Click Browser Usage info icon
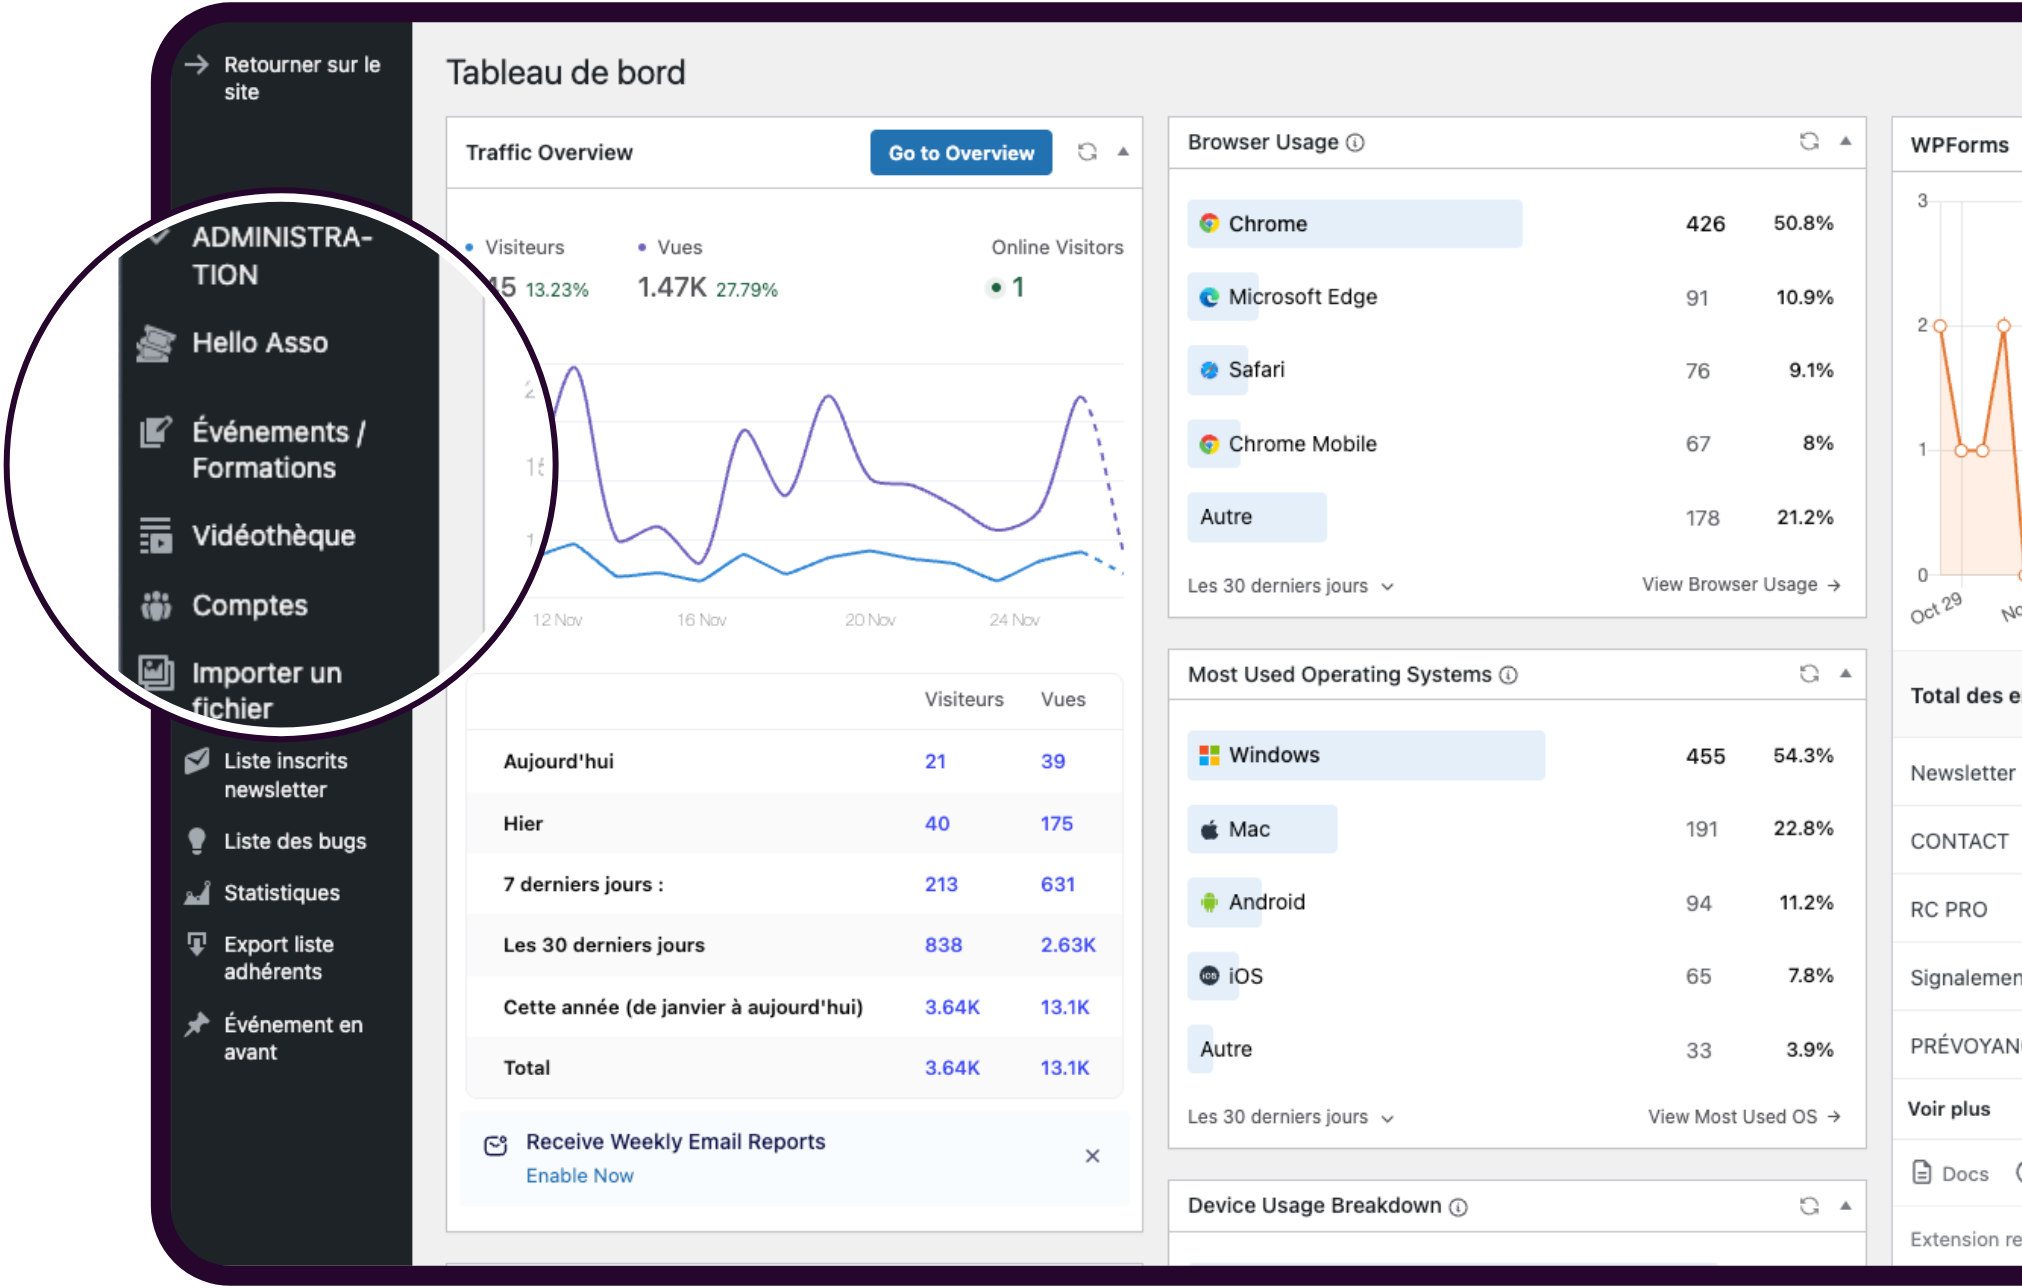Viewport: 2022px width, 1288px height. pos(1355,143)
